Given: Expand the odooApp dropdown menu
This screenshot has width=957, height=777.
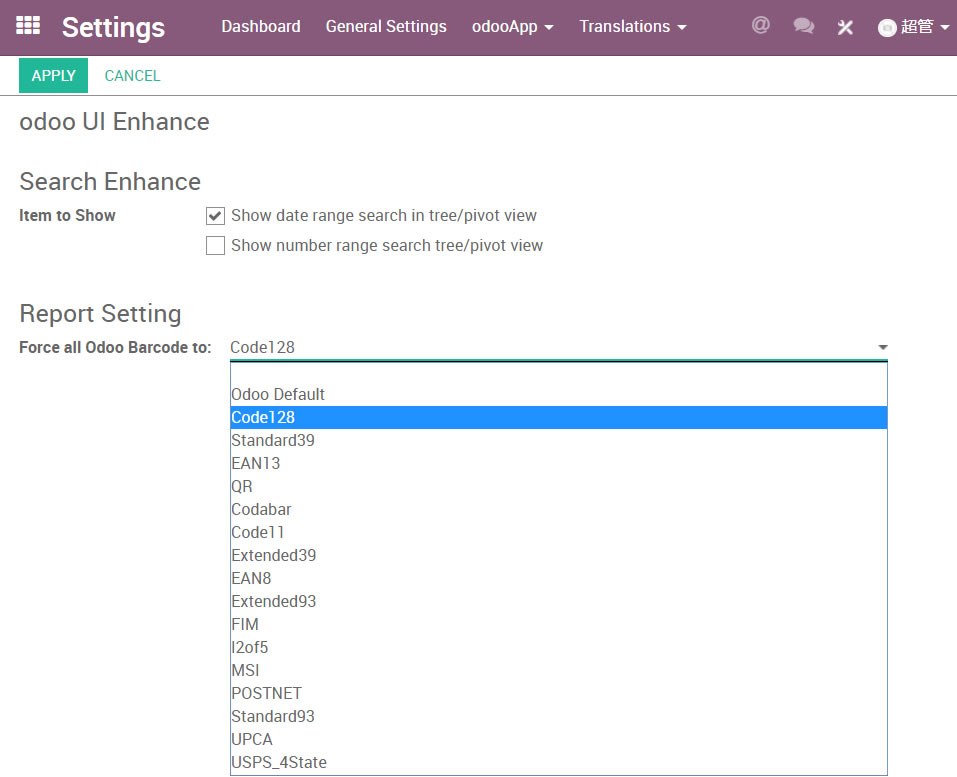Looking at the screenshot, I should click(512, 27).
